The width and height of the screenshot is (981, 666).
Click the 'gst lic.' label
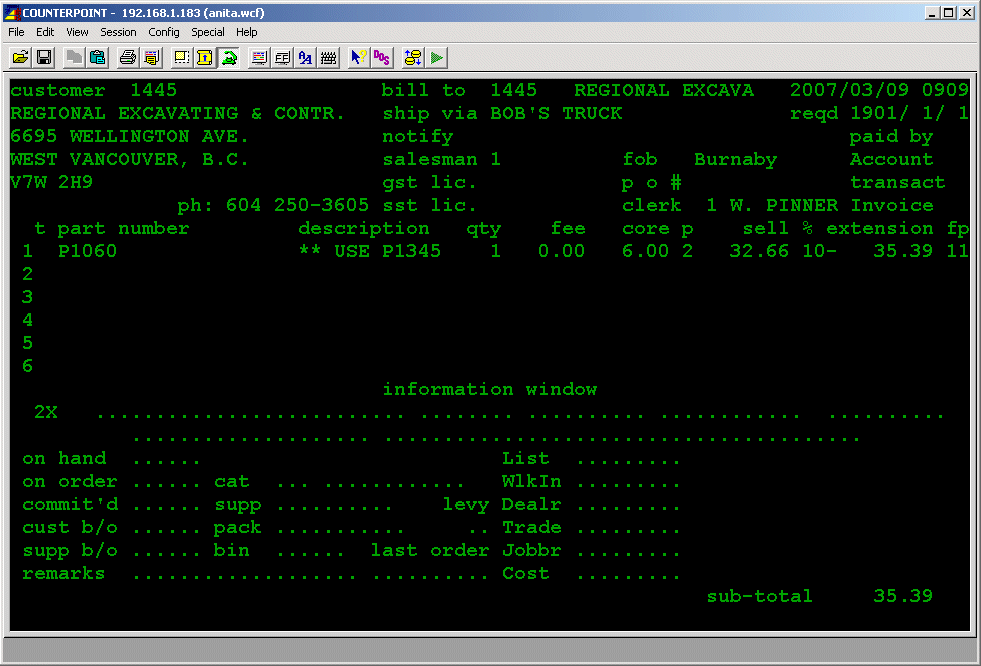[x=429, y=182]
